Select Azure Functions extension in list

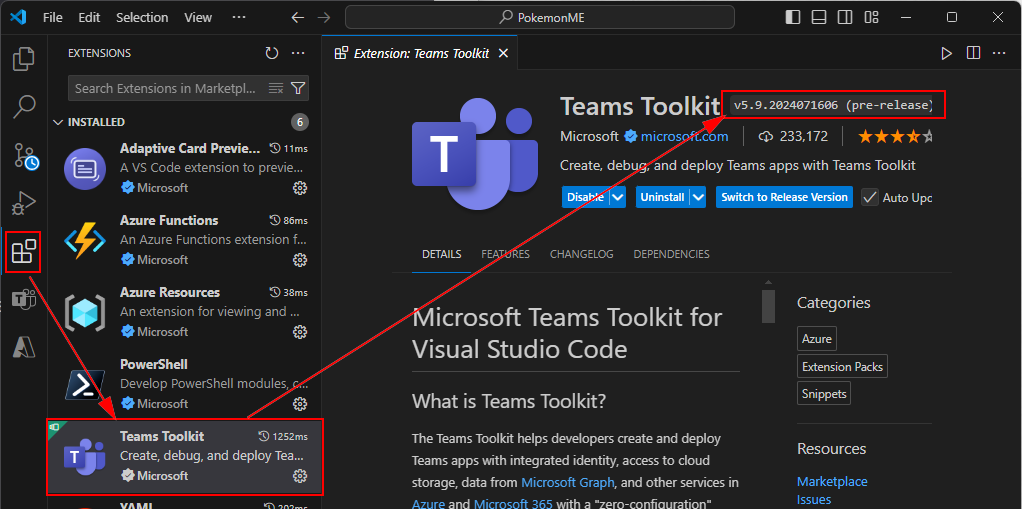pos(185,240)
